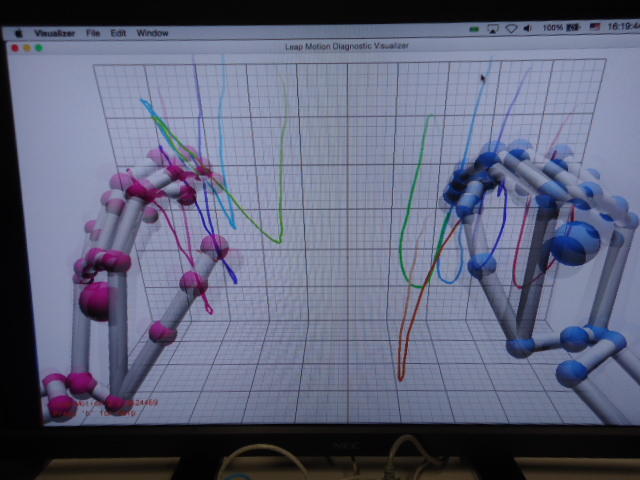Open the Edit menu

pos(118,33)
